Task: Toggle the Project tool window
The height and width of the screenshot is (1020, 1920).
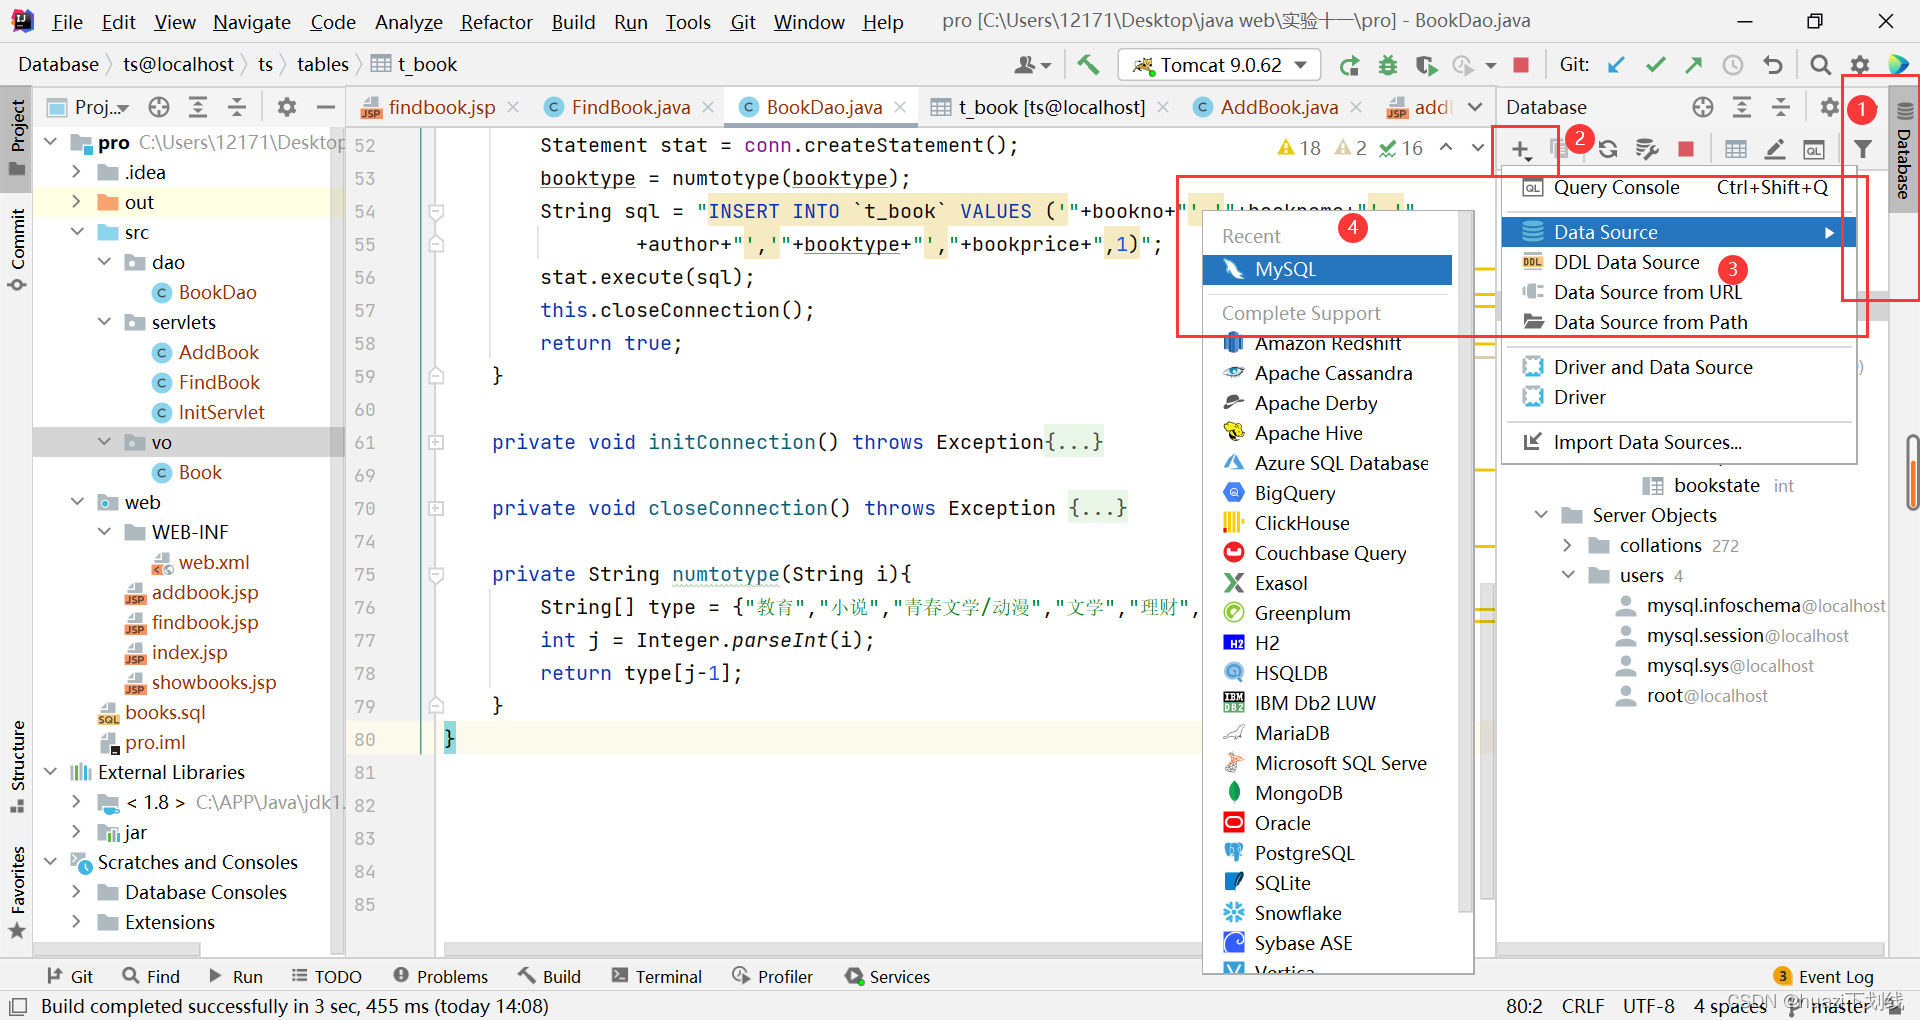Action: tap(17, 137)
